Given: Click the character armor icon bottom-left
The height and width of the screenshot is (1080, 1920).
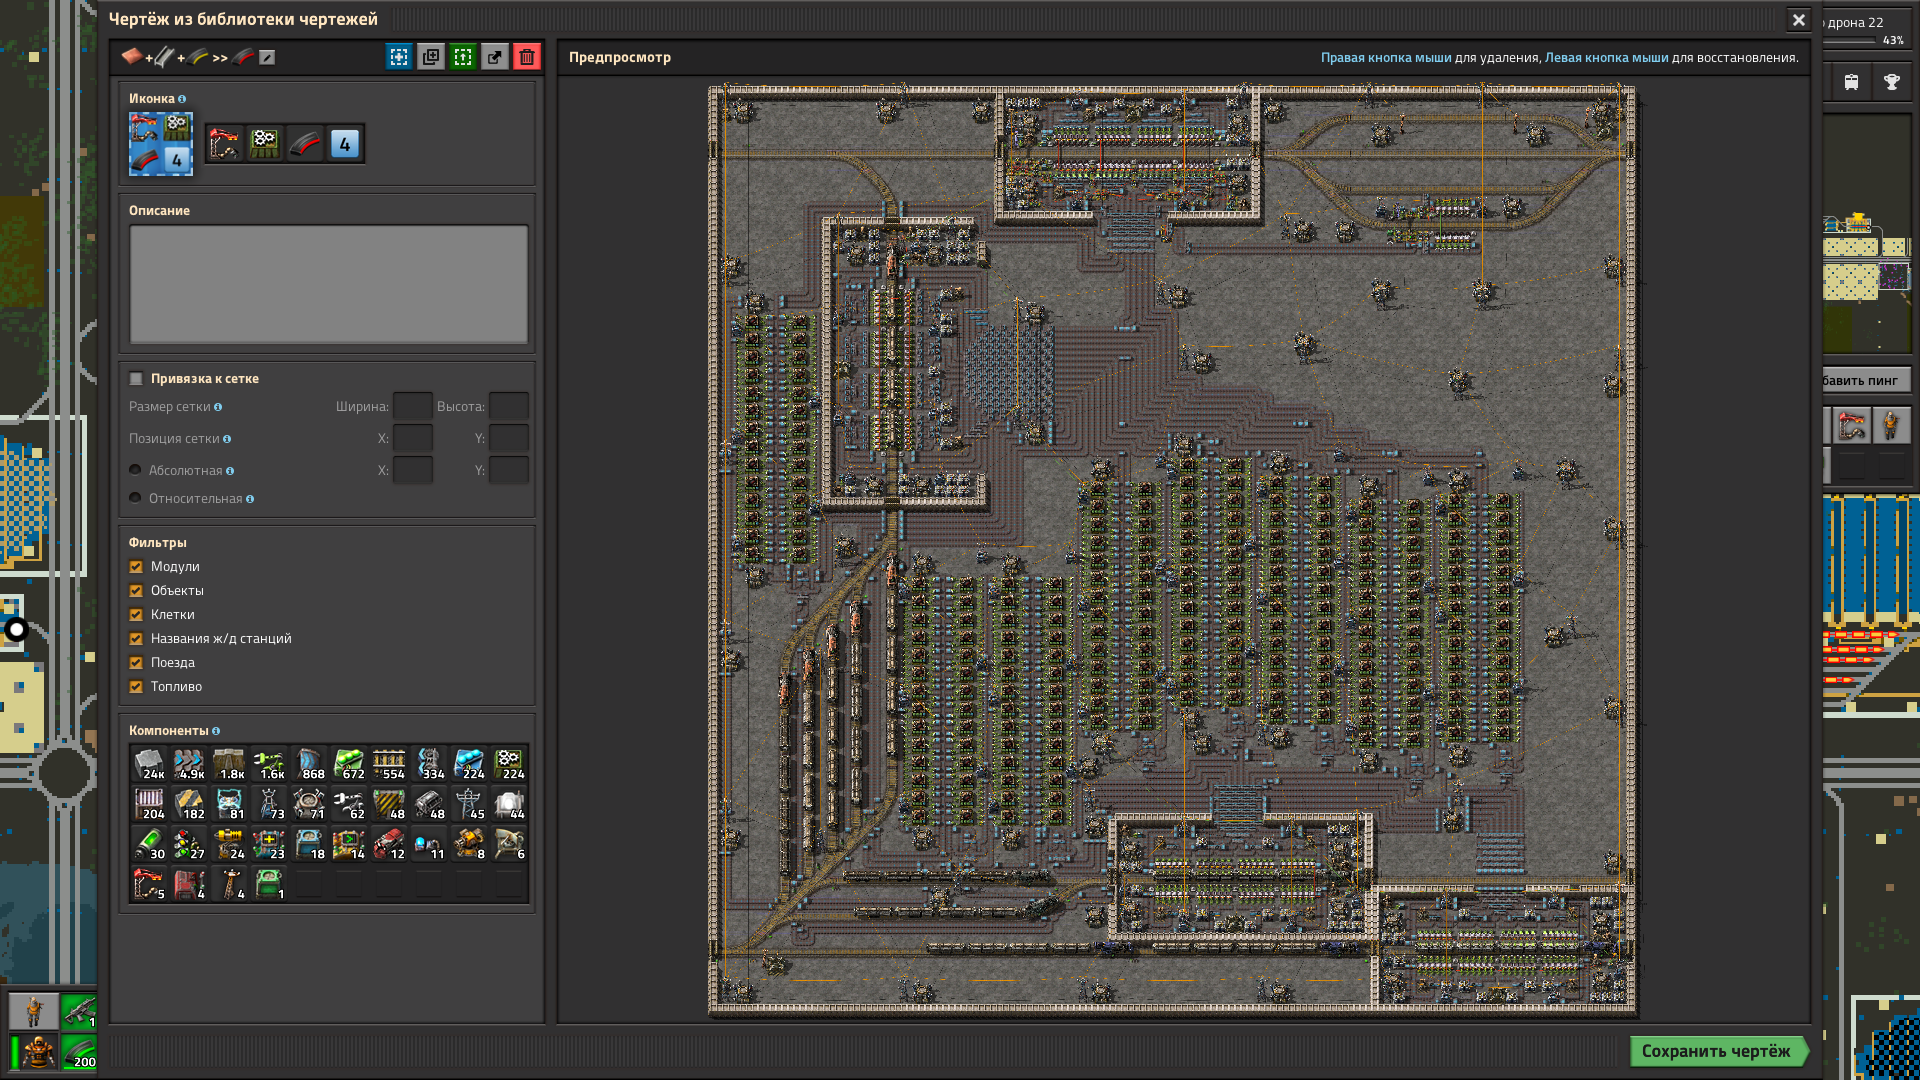Looking at the screenshot, I should point(37,1052).
